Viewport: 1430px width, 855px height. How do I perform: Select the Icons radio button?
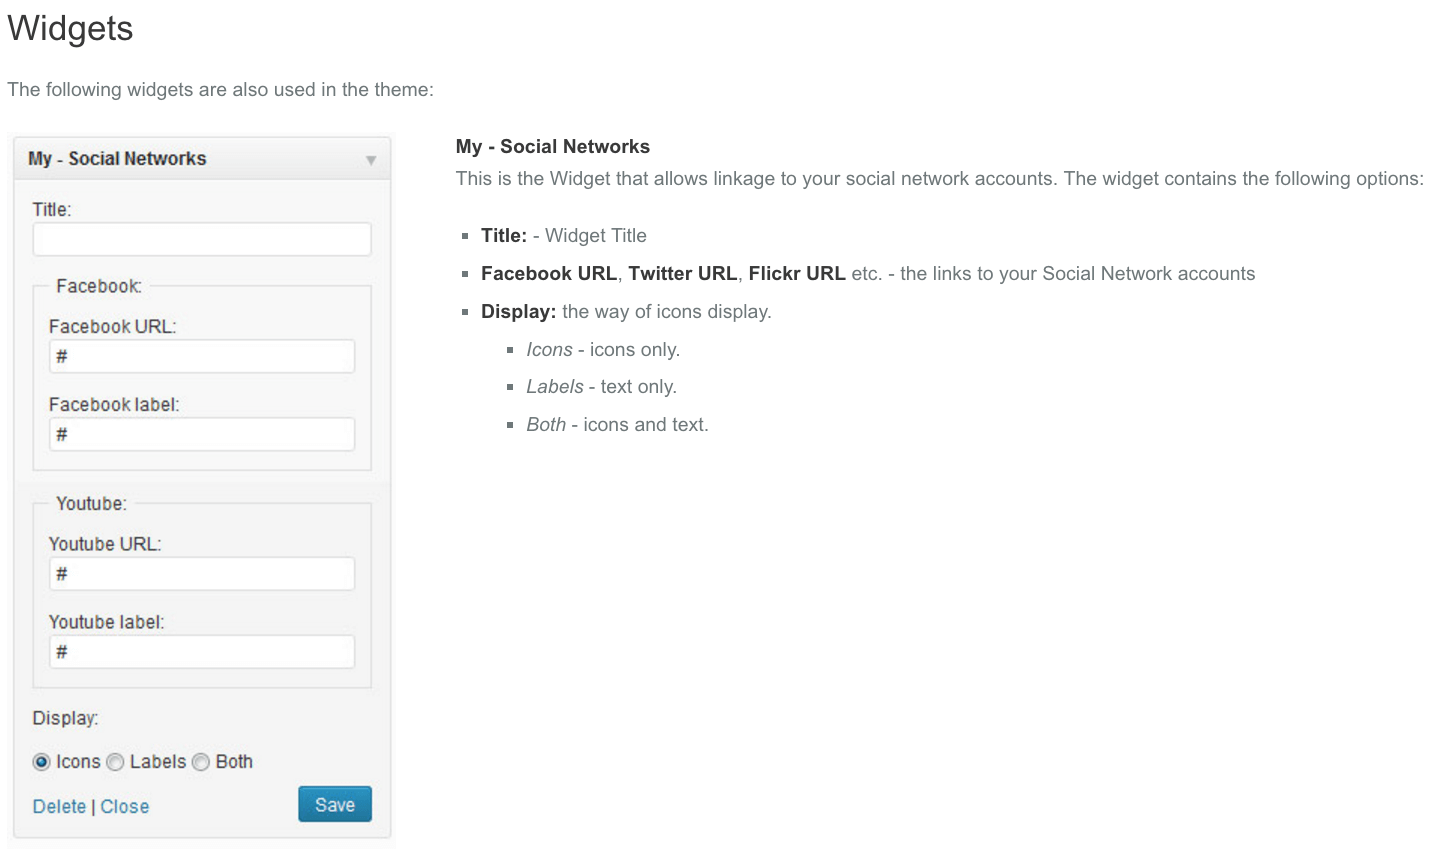41,762
